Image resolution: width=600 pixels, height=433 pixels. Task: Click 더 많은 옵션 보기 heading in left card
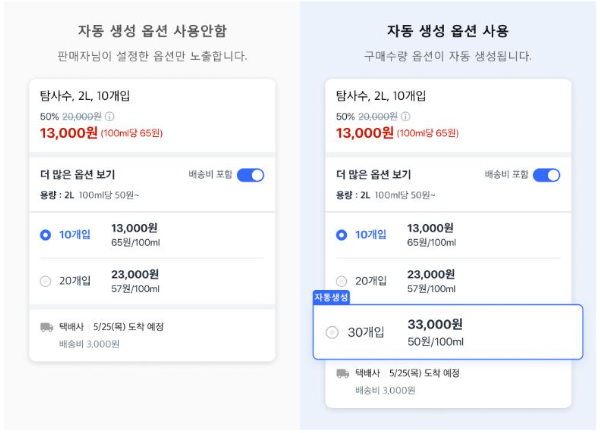77,175
